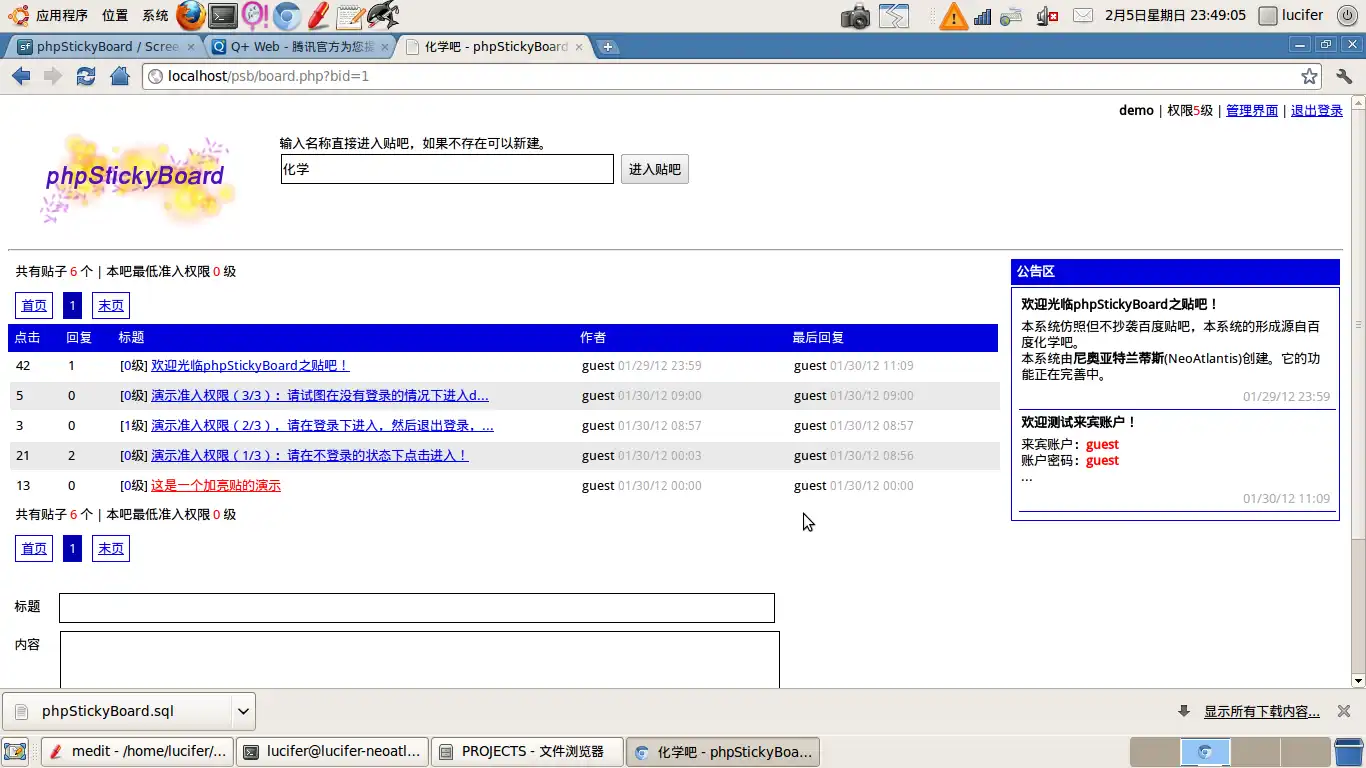Viewport: 1366px width, 768px height.
Task: Click the bottom 末页 pagination link
Action: click(x=111, y=549)
